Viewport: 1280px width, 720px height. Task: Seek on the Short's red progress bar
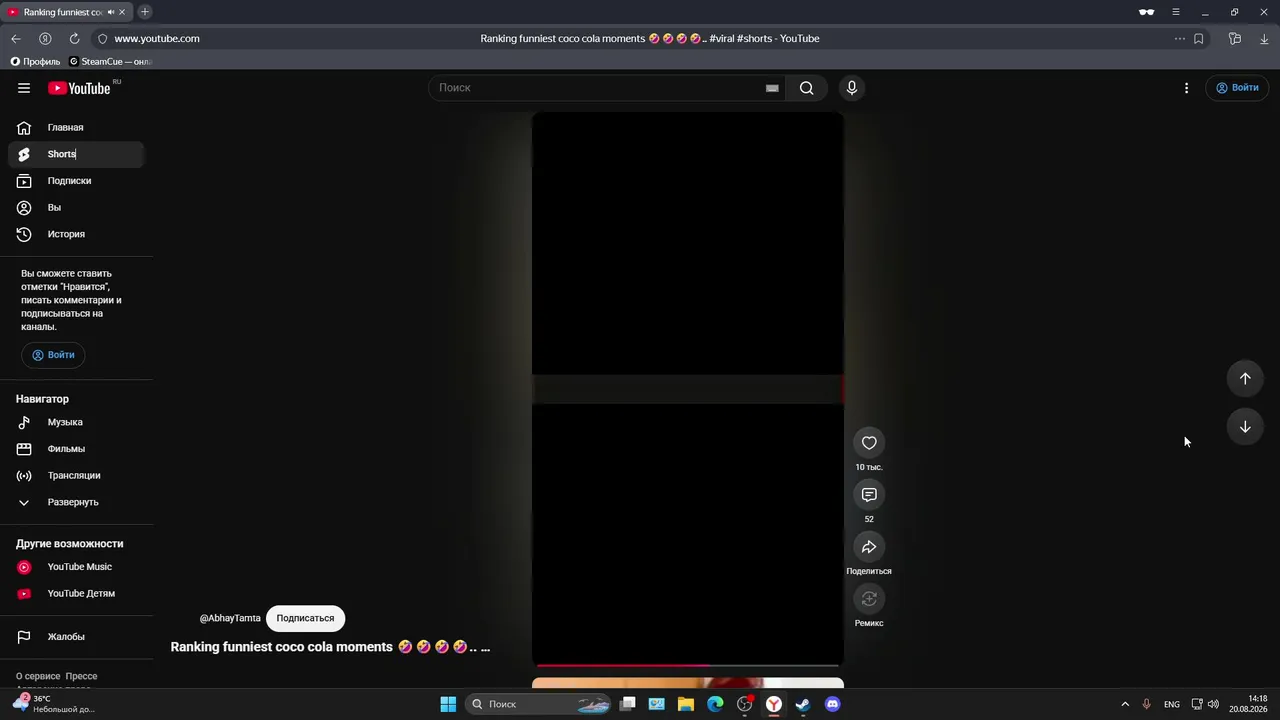688,665
